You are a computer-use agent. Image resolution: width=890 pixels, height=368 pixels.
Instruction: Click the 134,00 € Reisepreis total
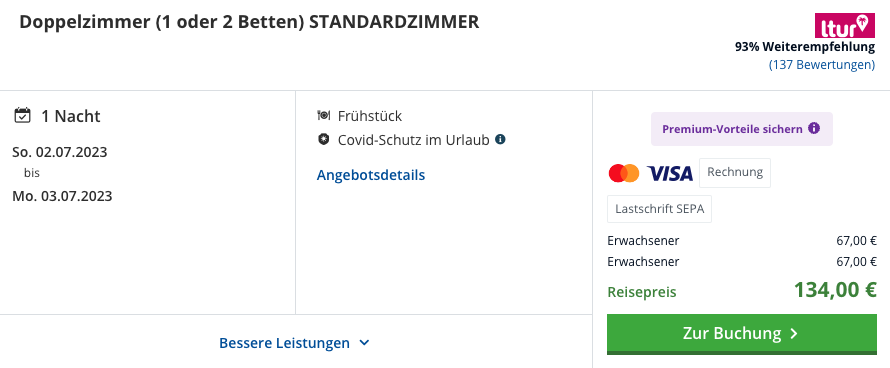[x=835, y=290]
